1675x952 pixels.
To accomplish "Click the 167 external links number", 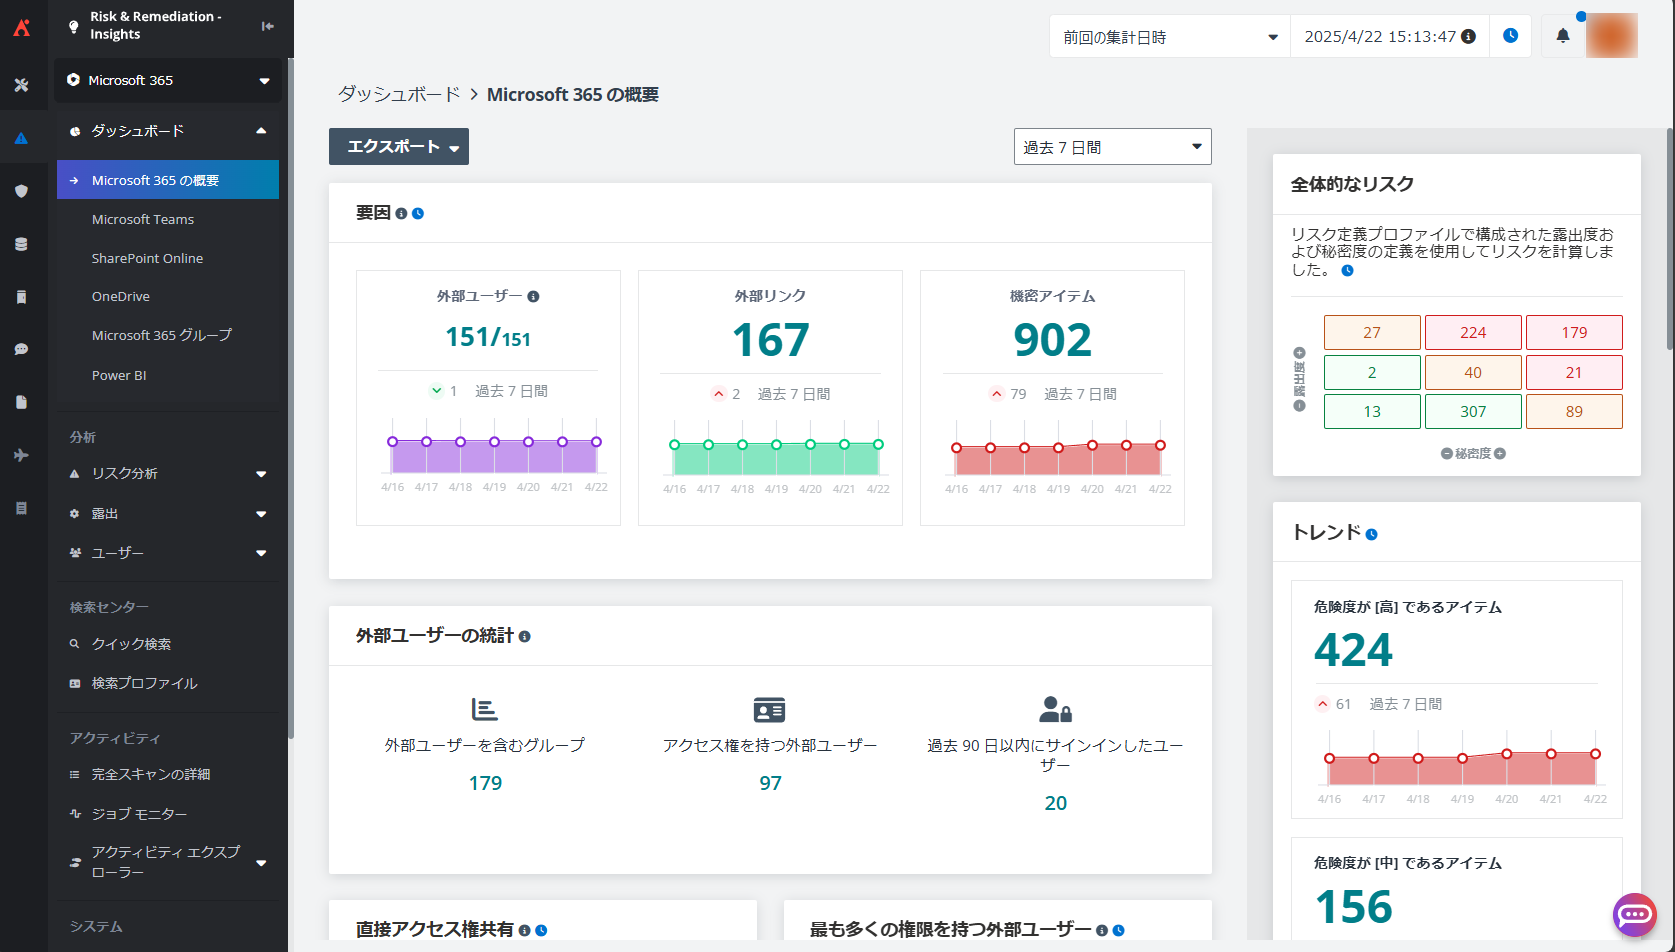I will pyautogui.click(x=770, y=340).
